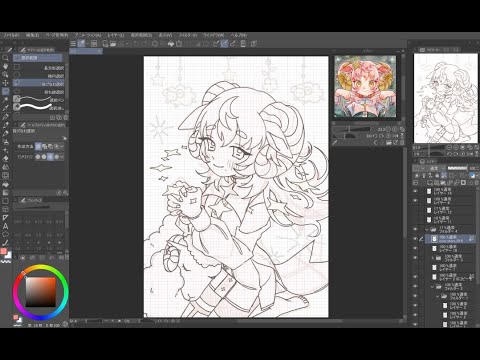Open the フィルター menu
Screen dimensions: 480x360
188,35
